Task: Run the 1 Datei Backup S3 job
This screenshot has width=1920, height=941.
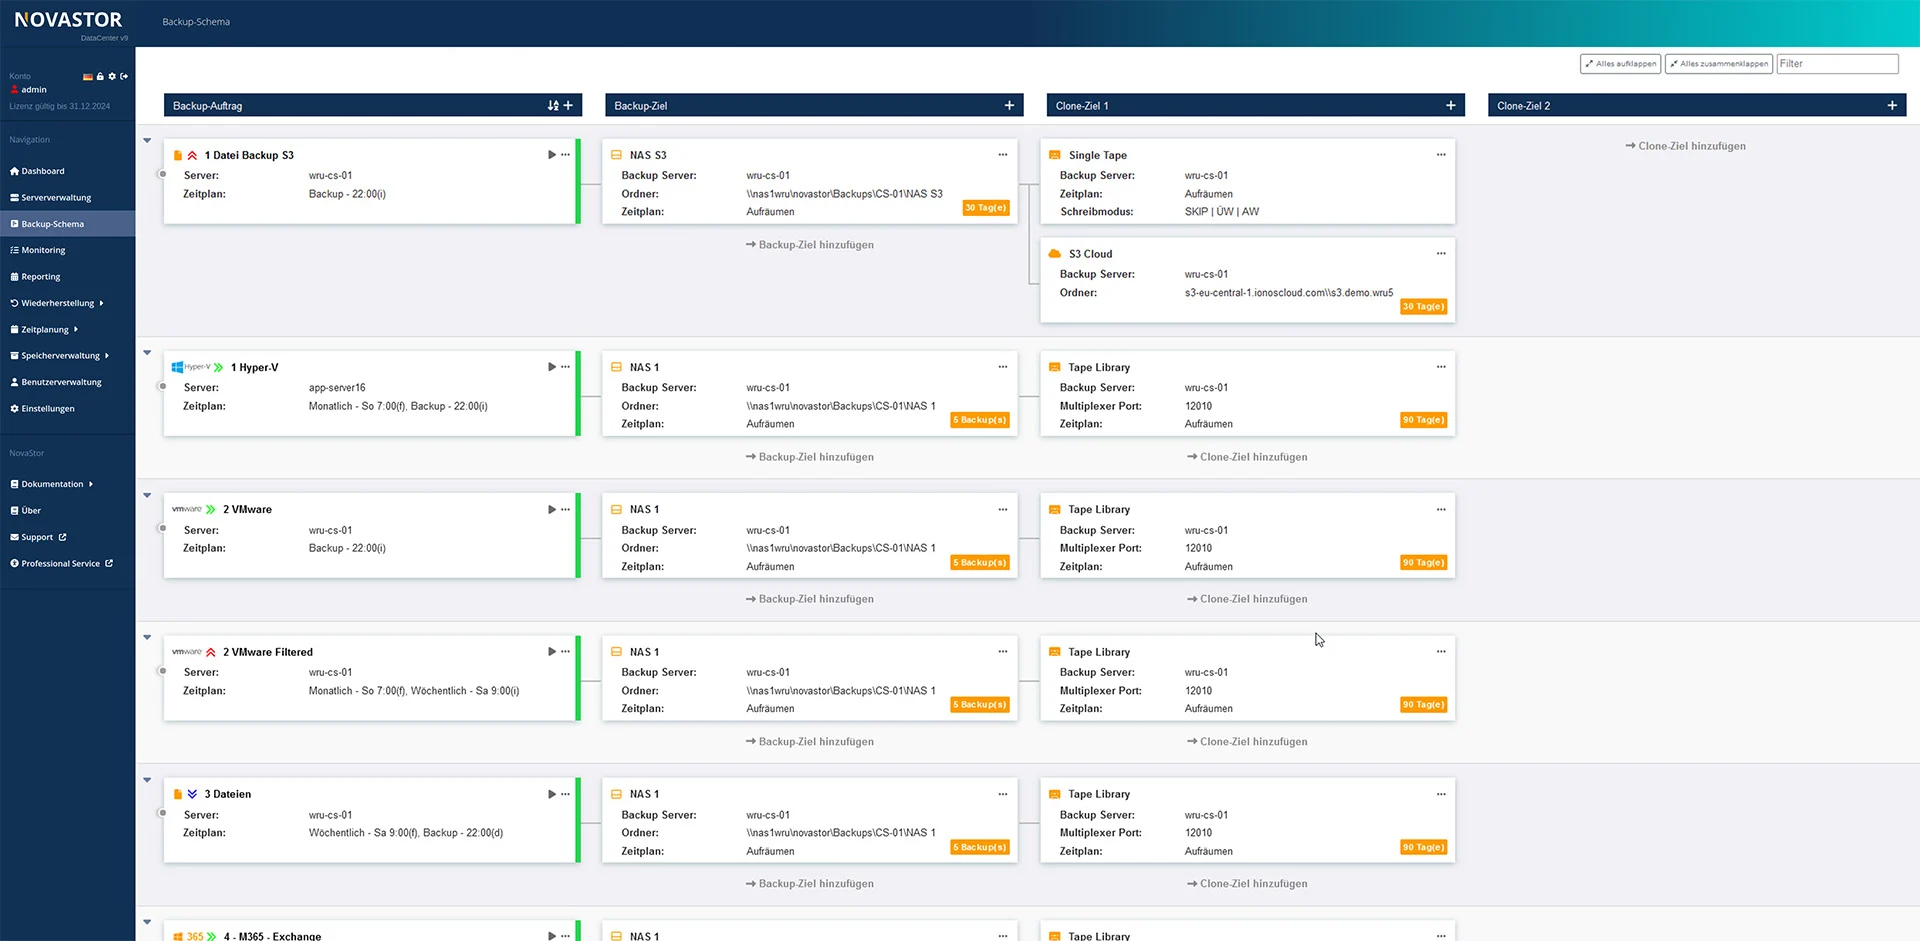Action: click(551, 155)
